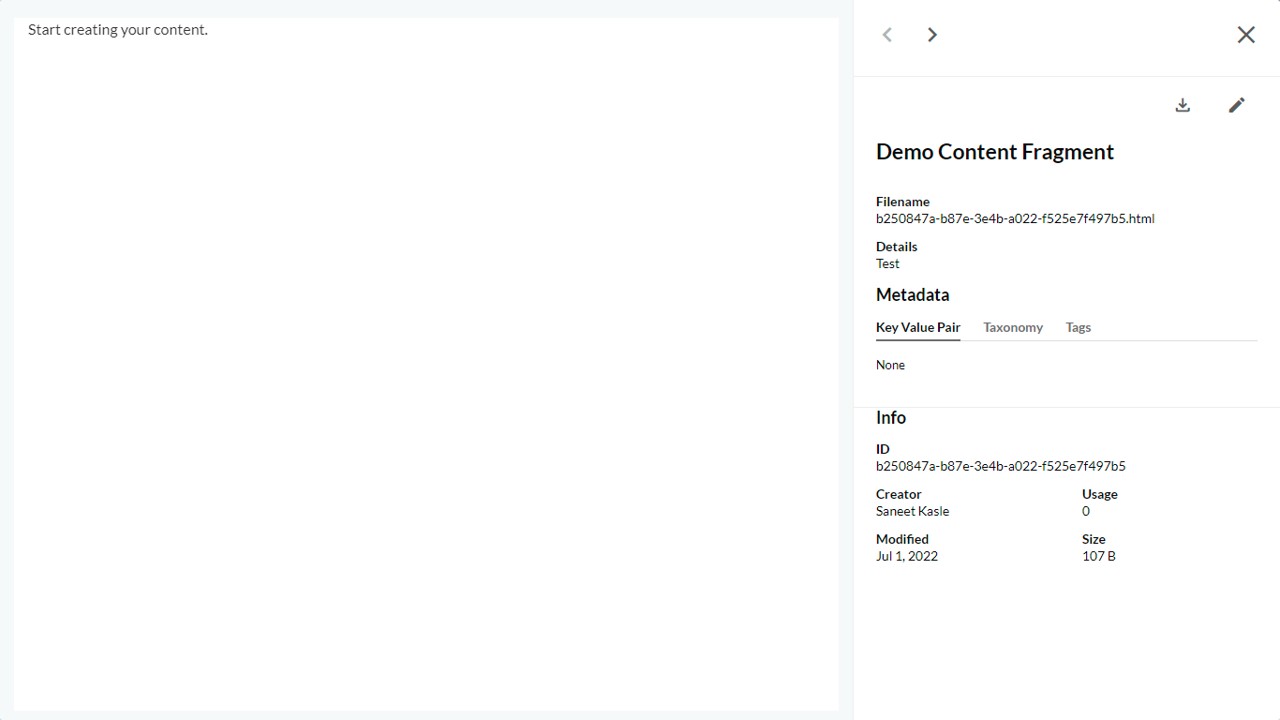Click the 'Start creating your content.' text

tap(118, 30)
